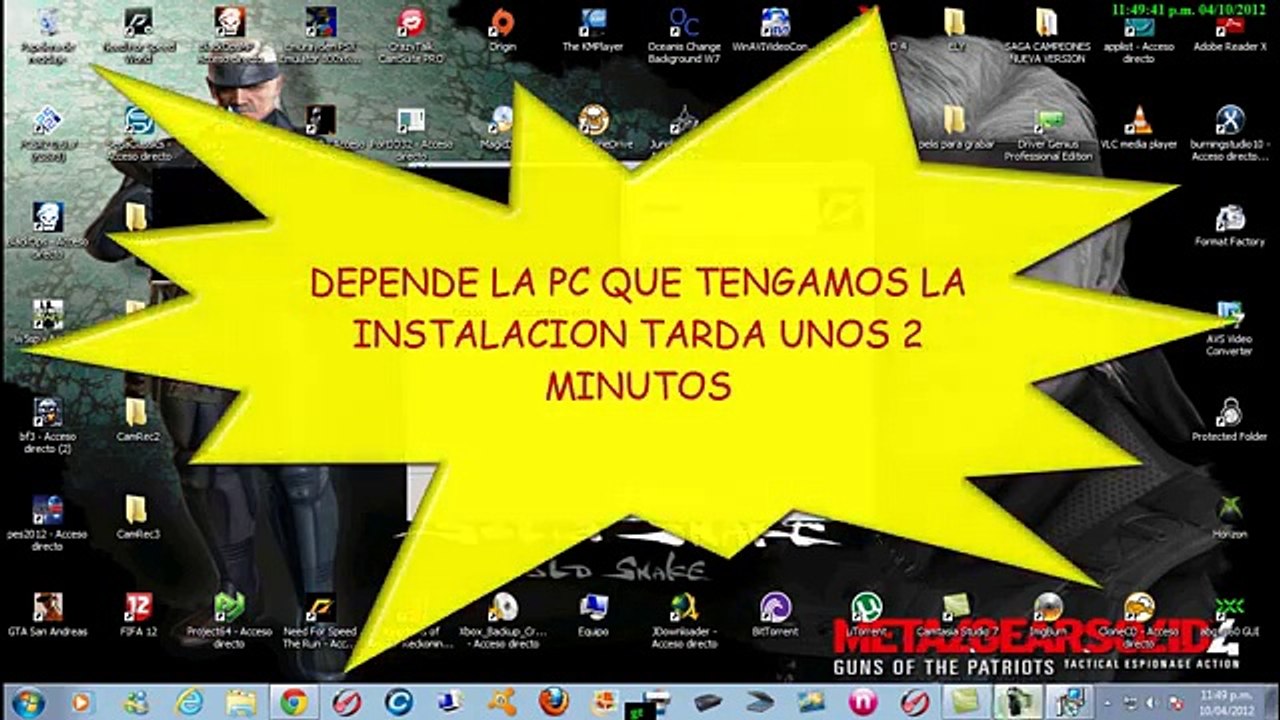Select the ImgBurn desktop icon
The height and width of the screenshot is (720, 1280).
[x=1048, y=615]
